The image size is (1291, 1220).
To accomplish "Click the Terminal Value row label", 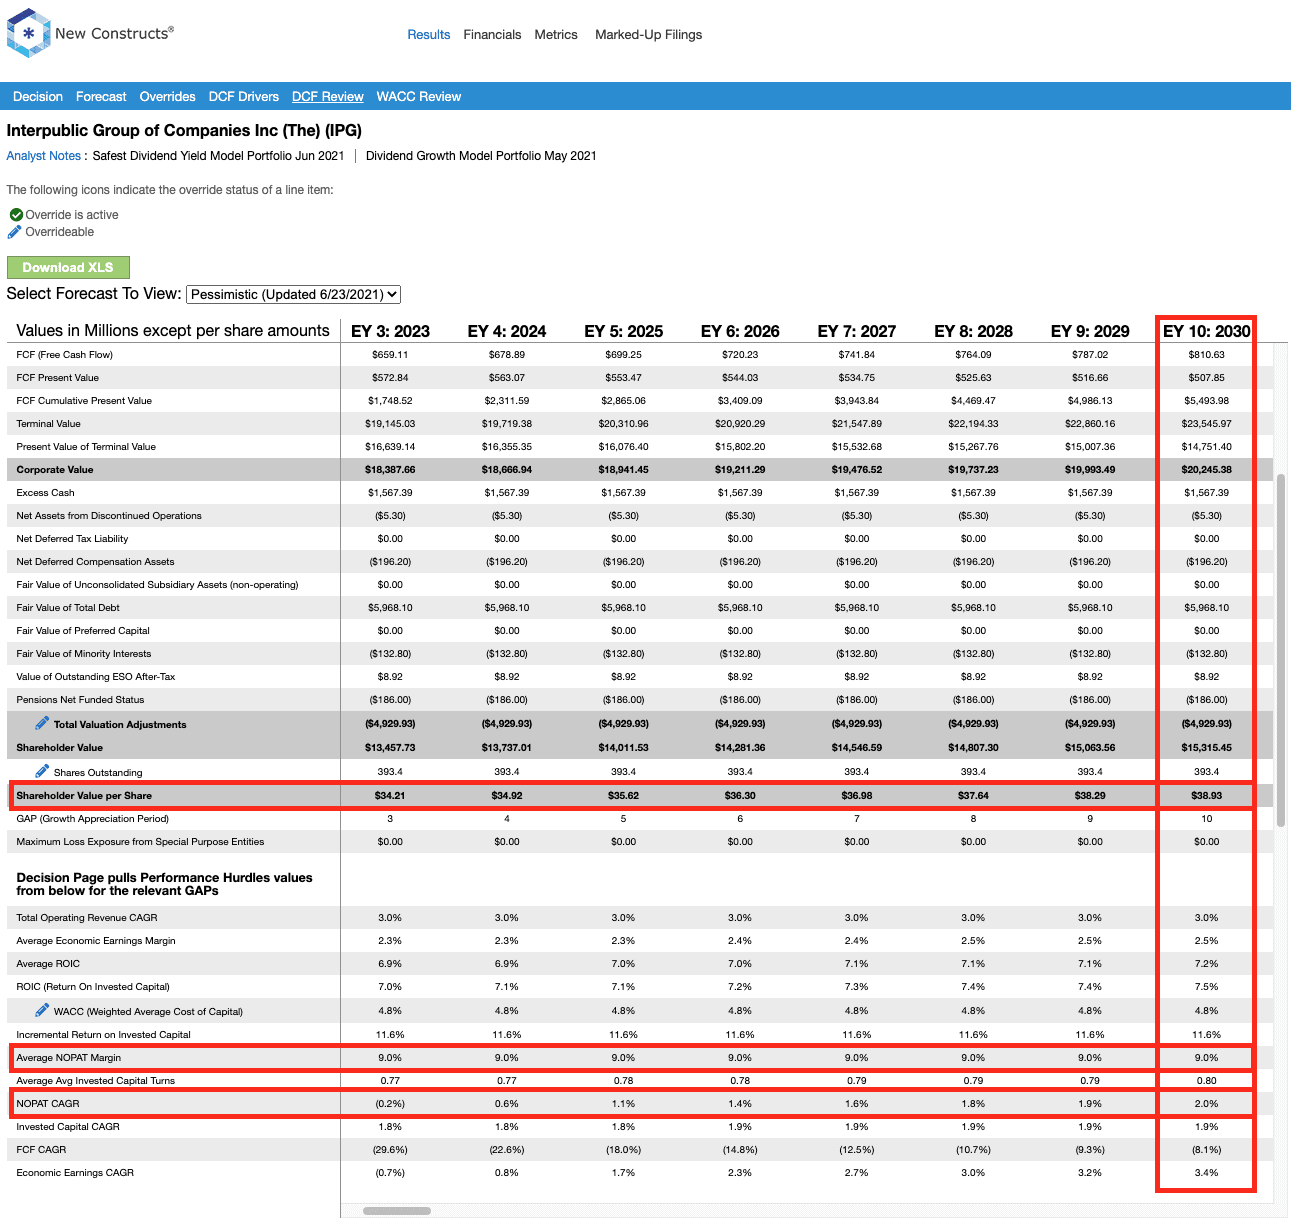I will point(49,424).
